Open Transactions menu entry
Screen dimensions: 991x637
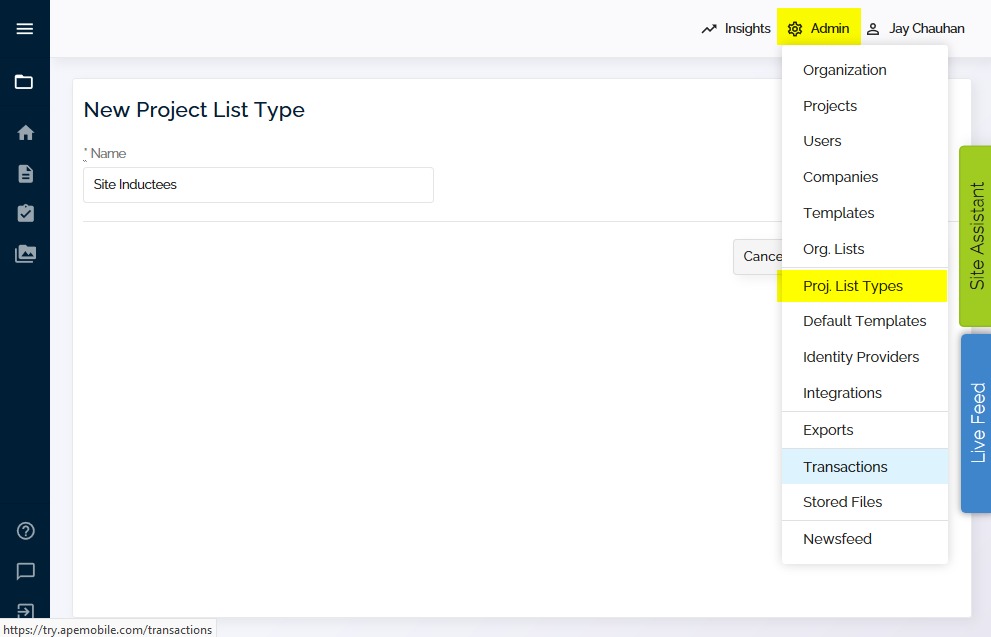(x=865, y=467)
